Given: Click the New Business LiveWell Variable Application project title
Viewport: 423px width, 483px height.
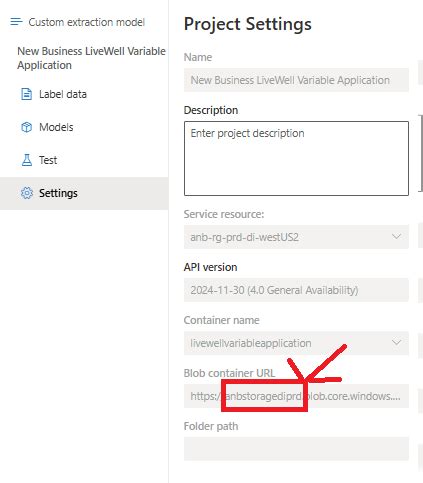Looking at the screenshot, I should 91,58.
